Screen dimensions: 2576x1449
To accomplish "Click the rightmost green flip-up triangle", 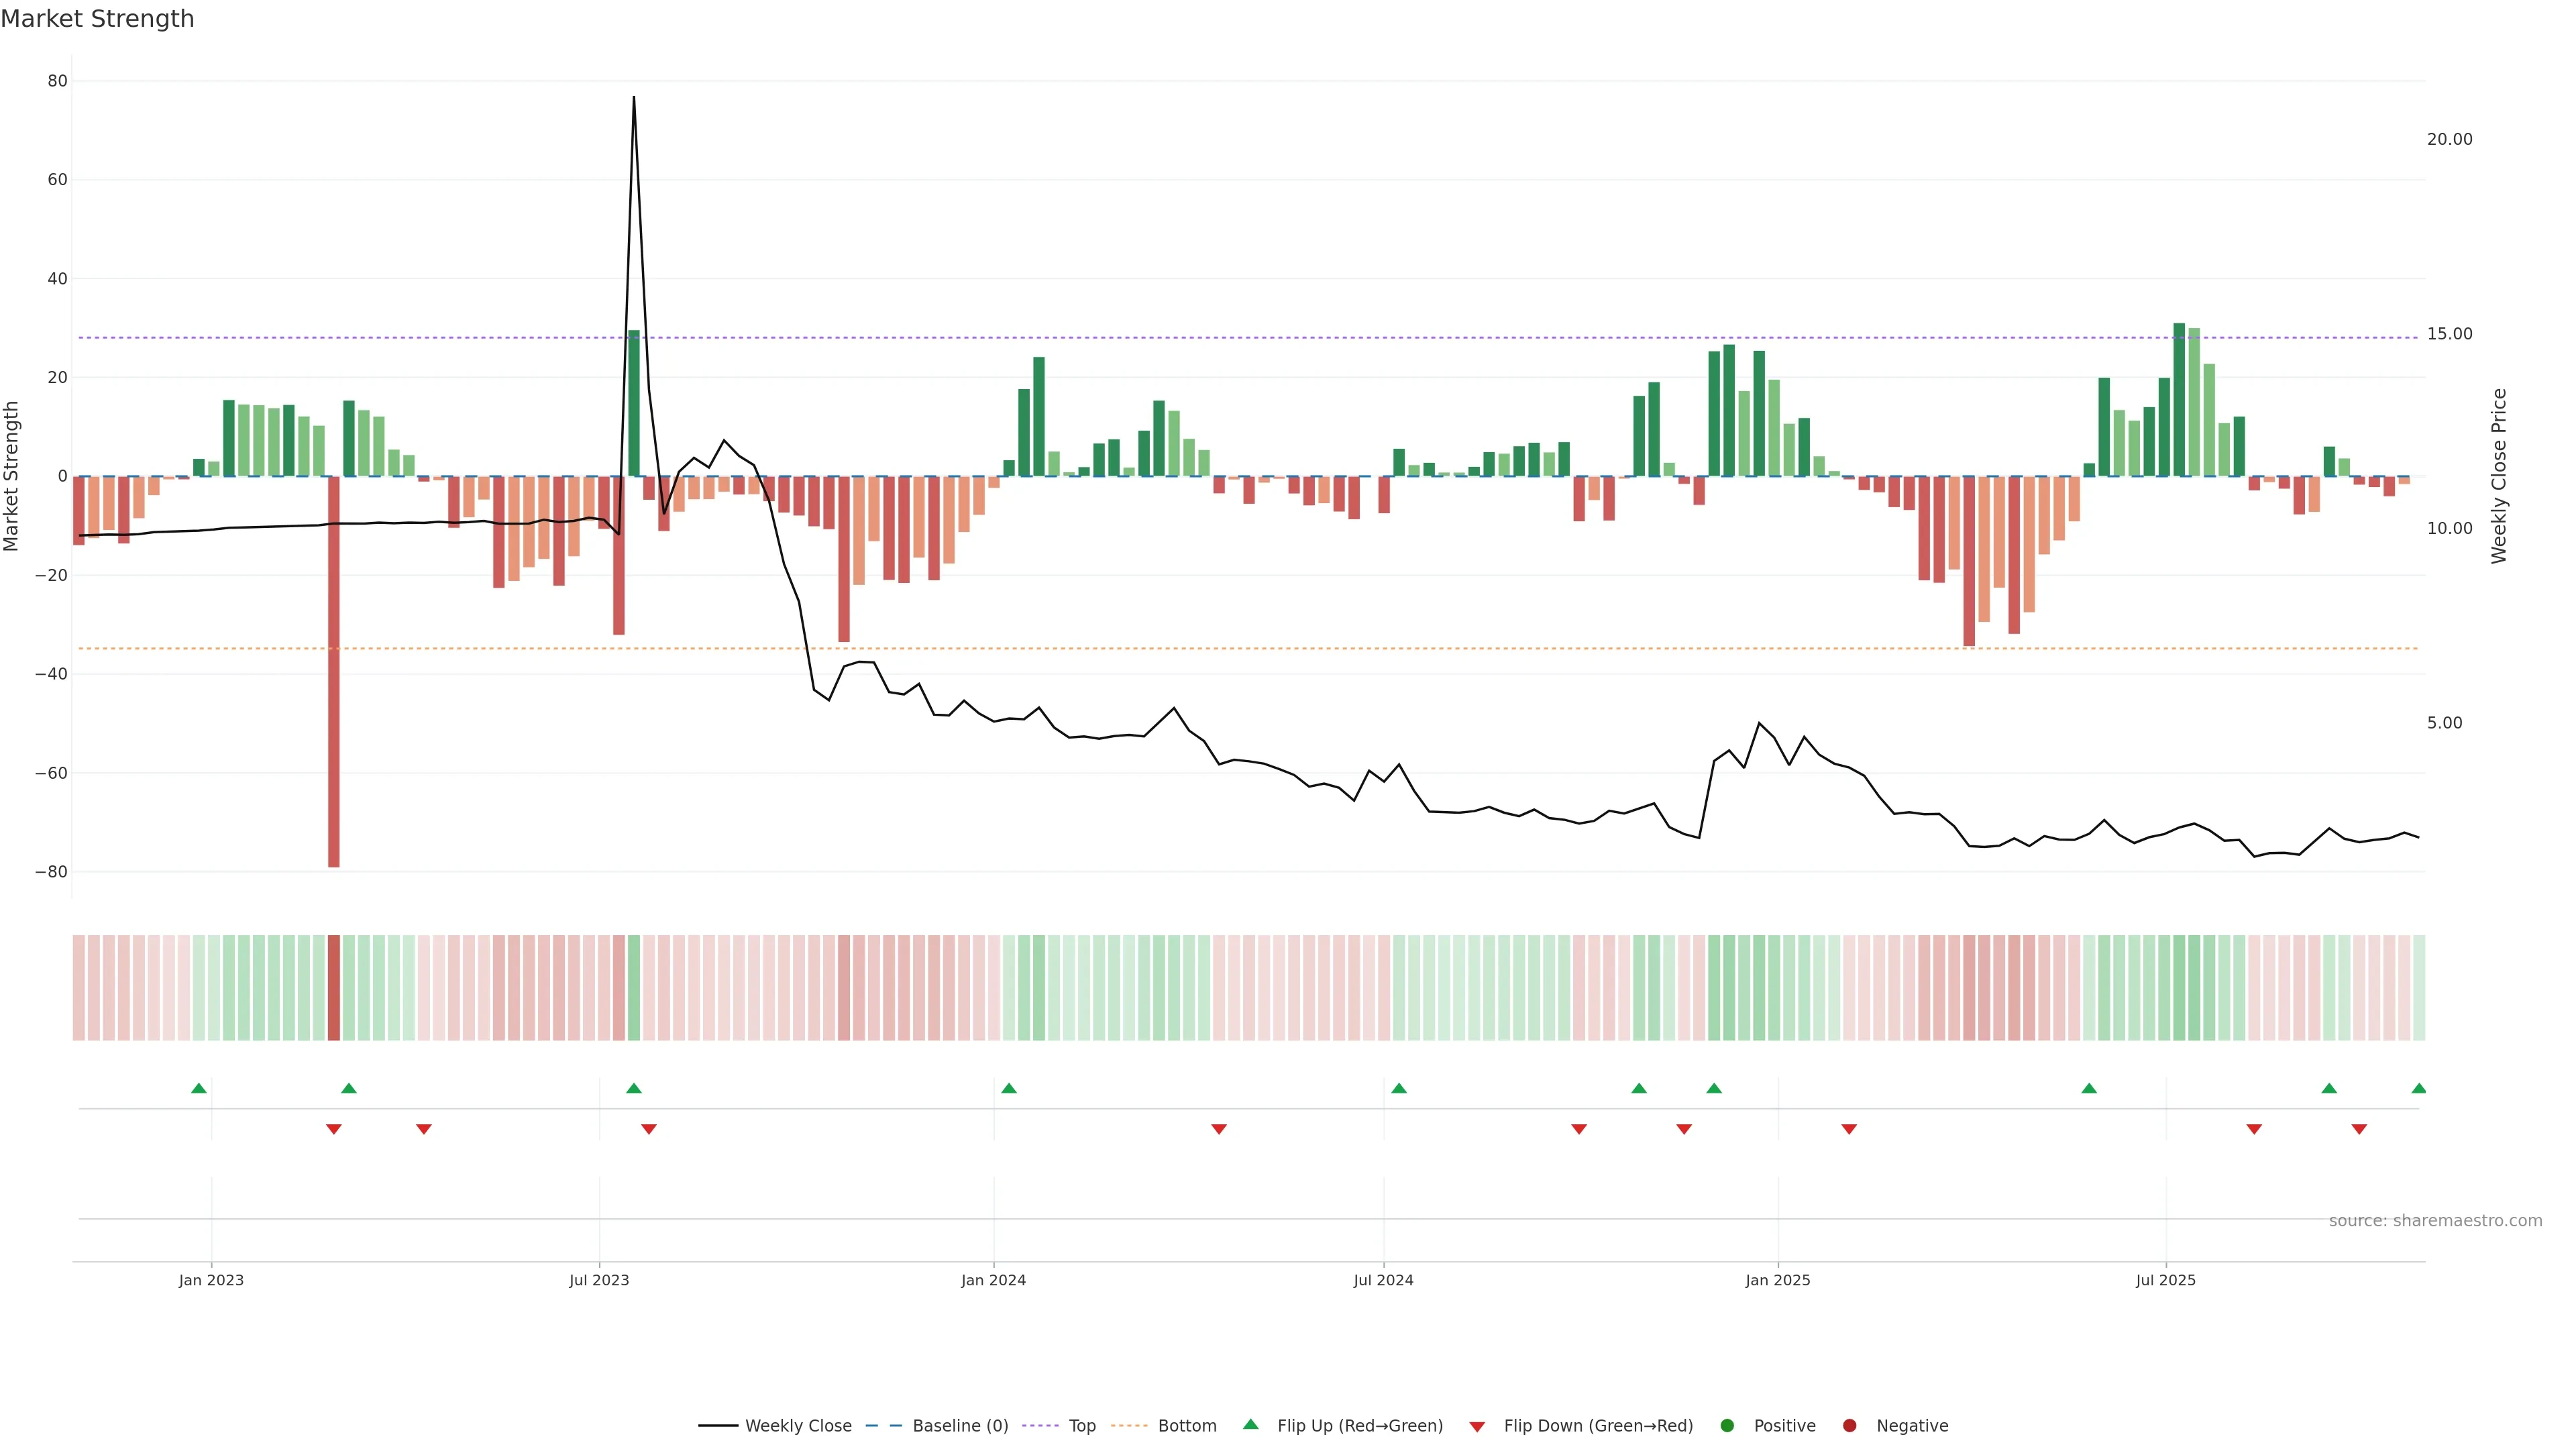I will point(2418,1088).
